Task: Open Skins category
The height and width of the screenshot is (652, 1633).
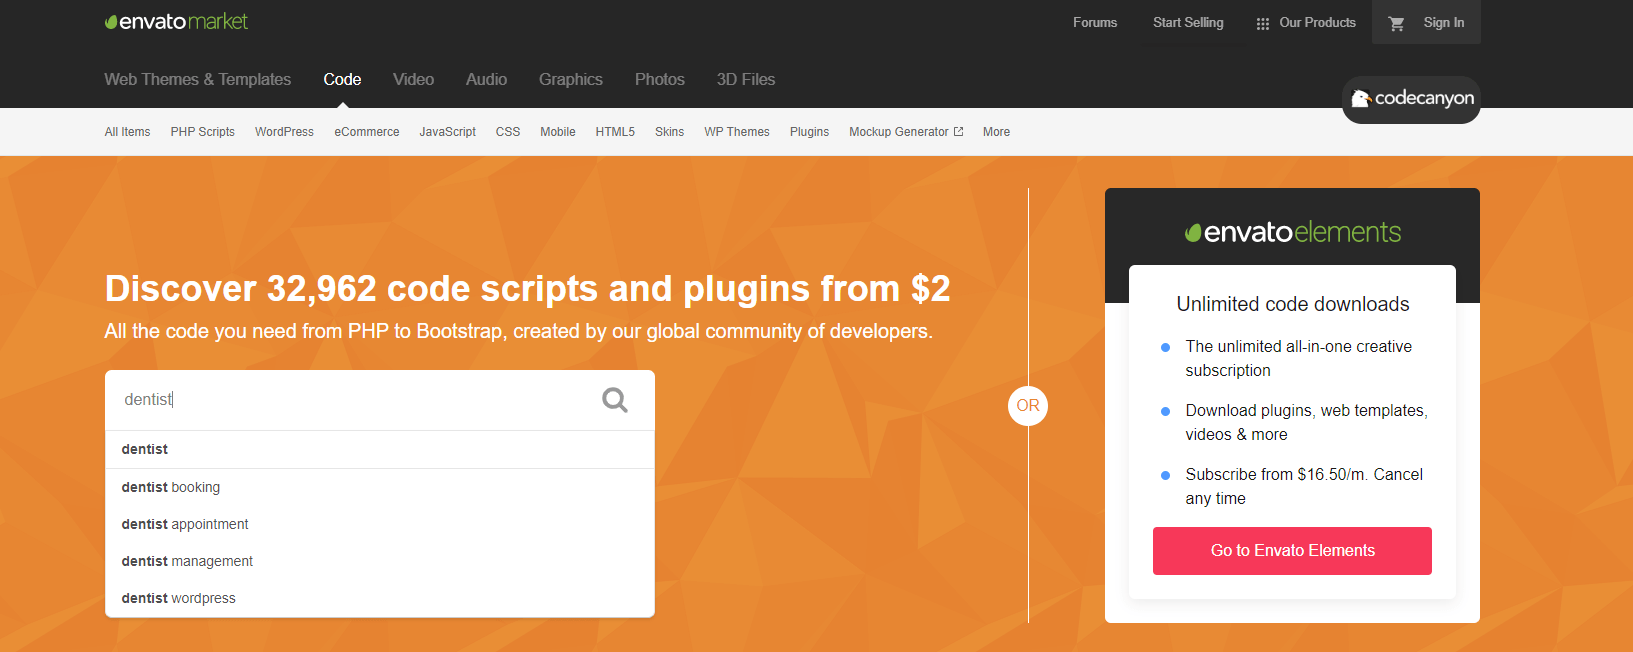Action: pos(670,132)
